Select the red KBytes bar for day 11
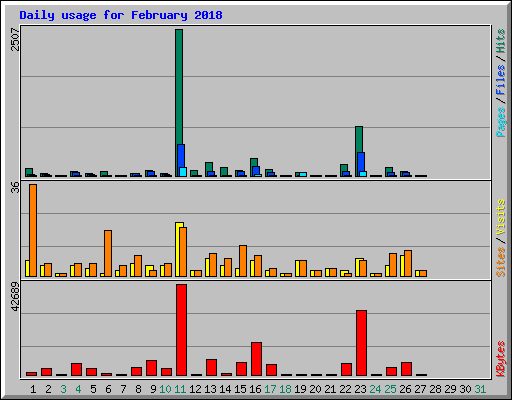 pos(181,330)
